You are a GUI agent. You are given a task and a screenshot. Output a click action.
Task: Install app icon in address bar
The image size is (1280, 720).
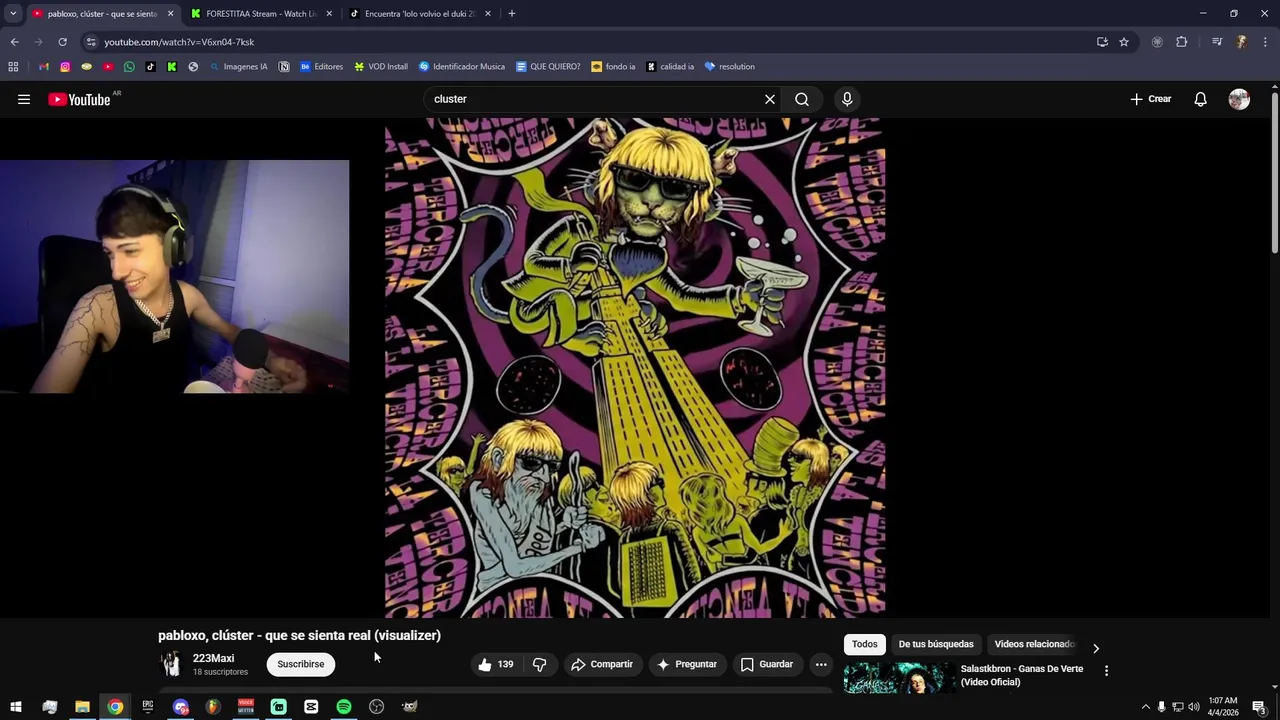1102,42
